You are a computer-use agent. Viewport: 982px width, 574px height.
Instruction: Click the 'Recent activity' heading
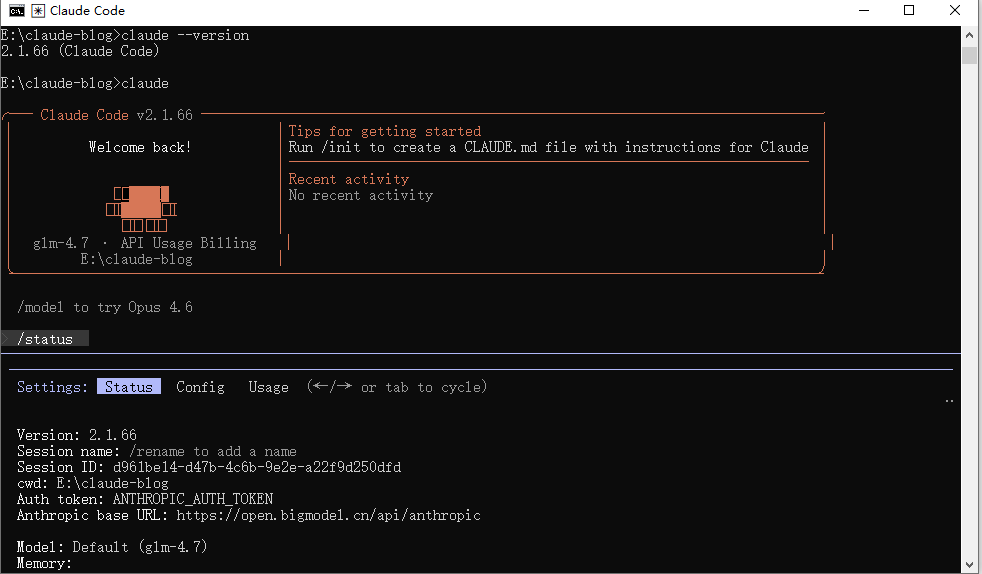pos(349,179)
